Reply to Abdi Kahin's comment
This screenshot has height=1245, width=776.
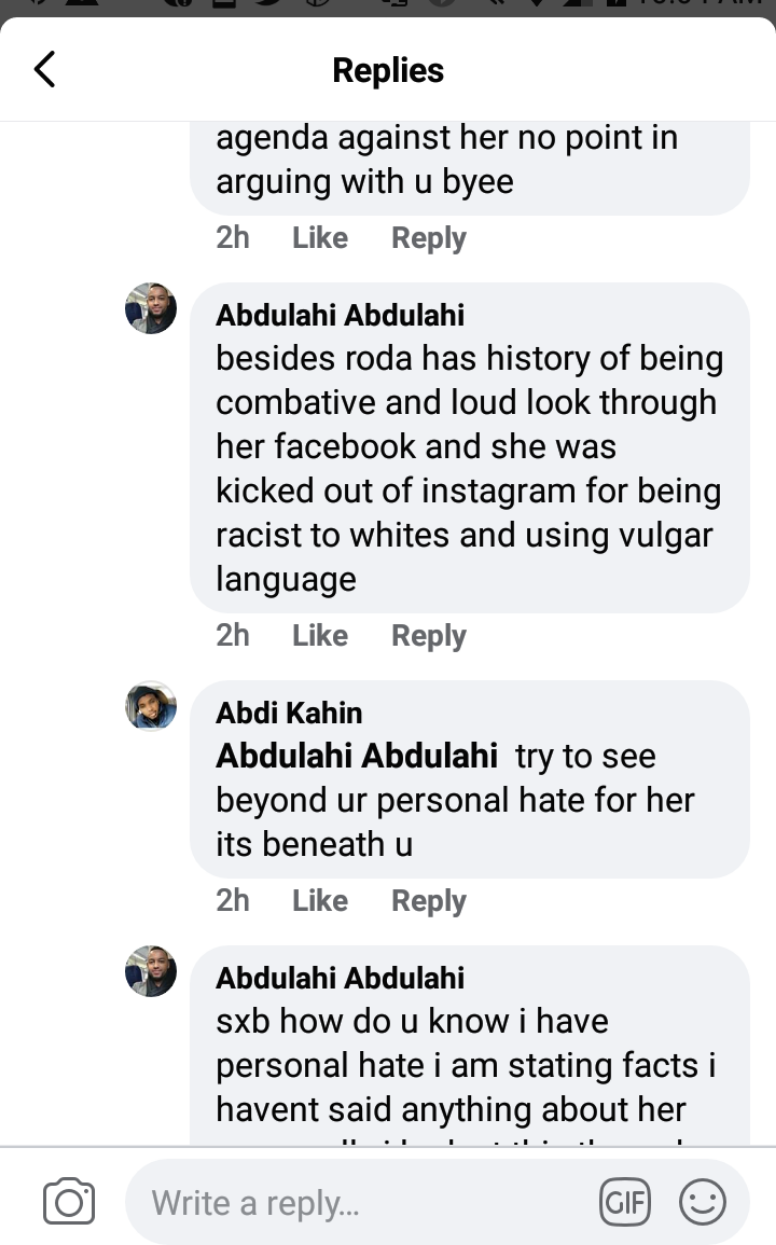click(x=429, y=901)
